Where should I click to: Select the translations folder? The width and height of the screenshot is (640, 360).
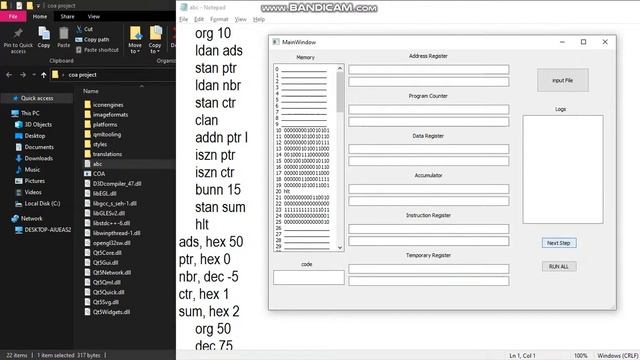107,154
